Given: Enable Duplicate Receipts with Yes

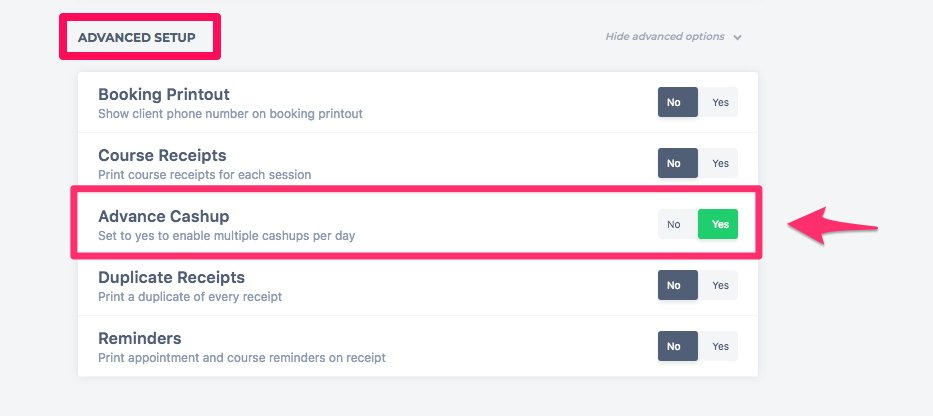Looking at the screenshot, I should (720, 285).
